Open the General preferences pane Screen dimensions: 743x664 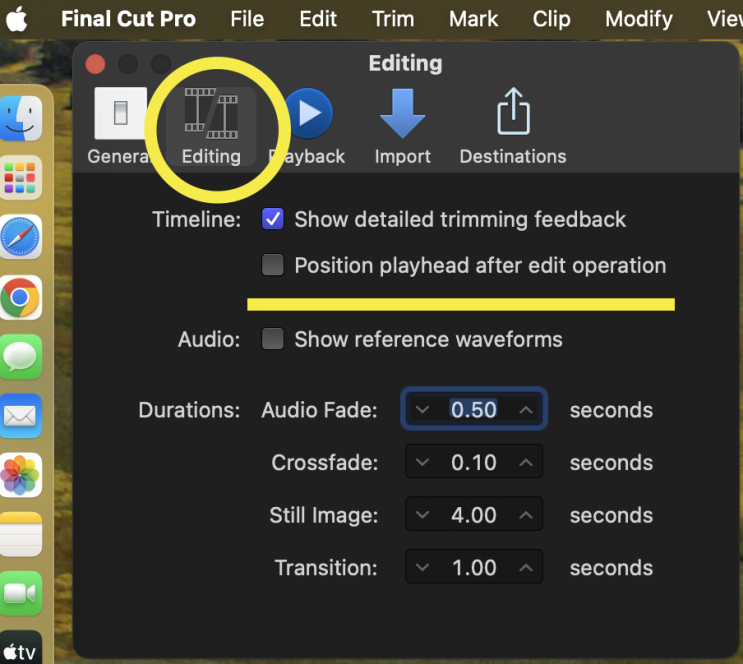(119, 125)
